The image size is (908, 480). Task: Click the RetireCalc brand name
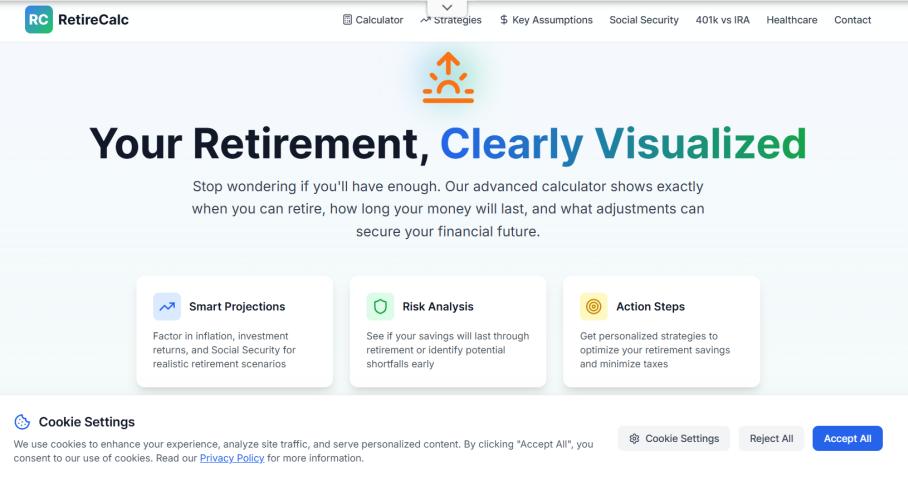(x=93, y=20)
